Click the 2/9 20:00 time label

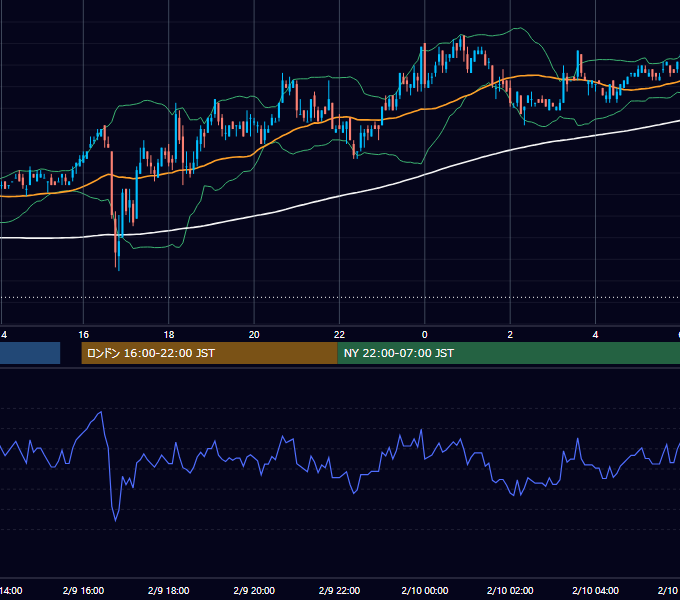(x=254, y=590)
